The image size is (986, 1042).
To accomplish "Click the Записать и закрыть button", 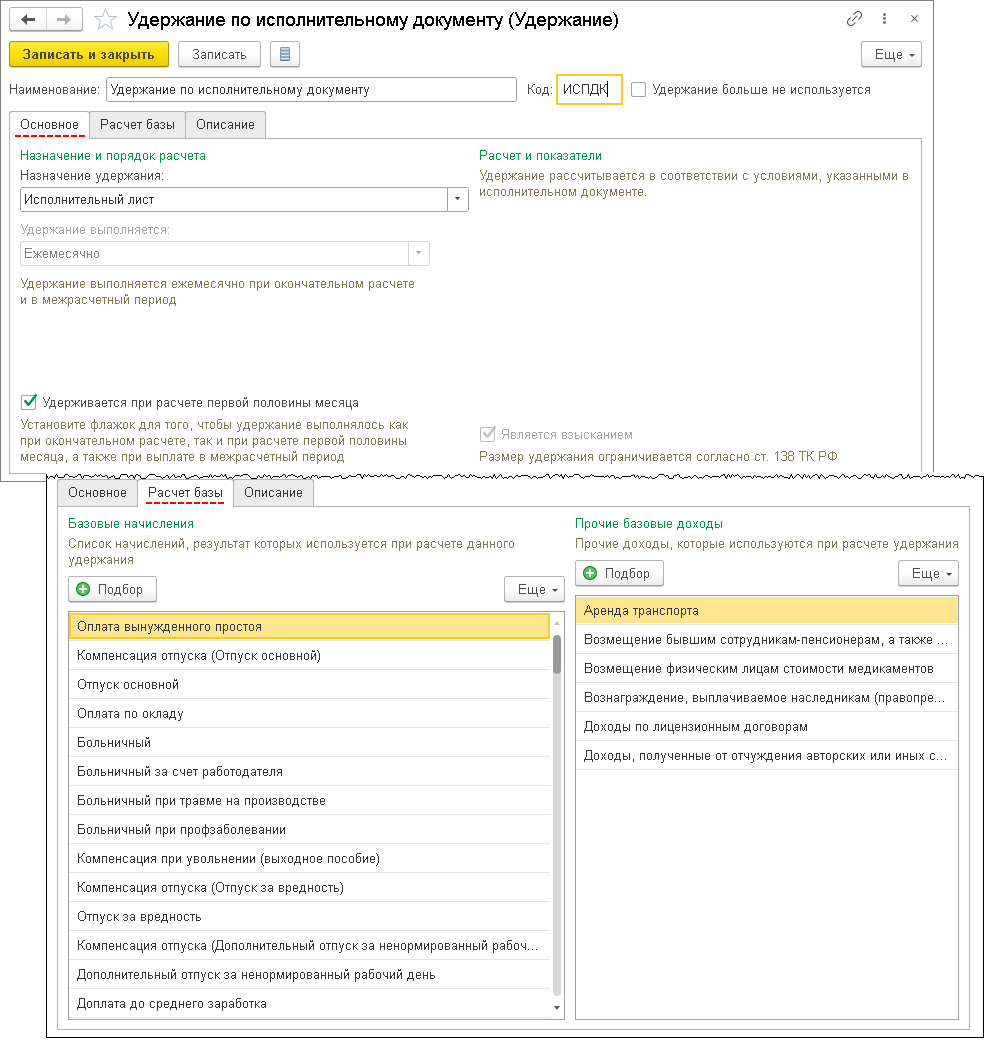I will (x=88, y=54).
